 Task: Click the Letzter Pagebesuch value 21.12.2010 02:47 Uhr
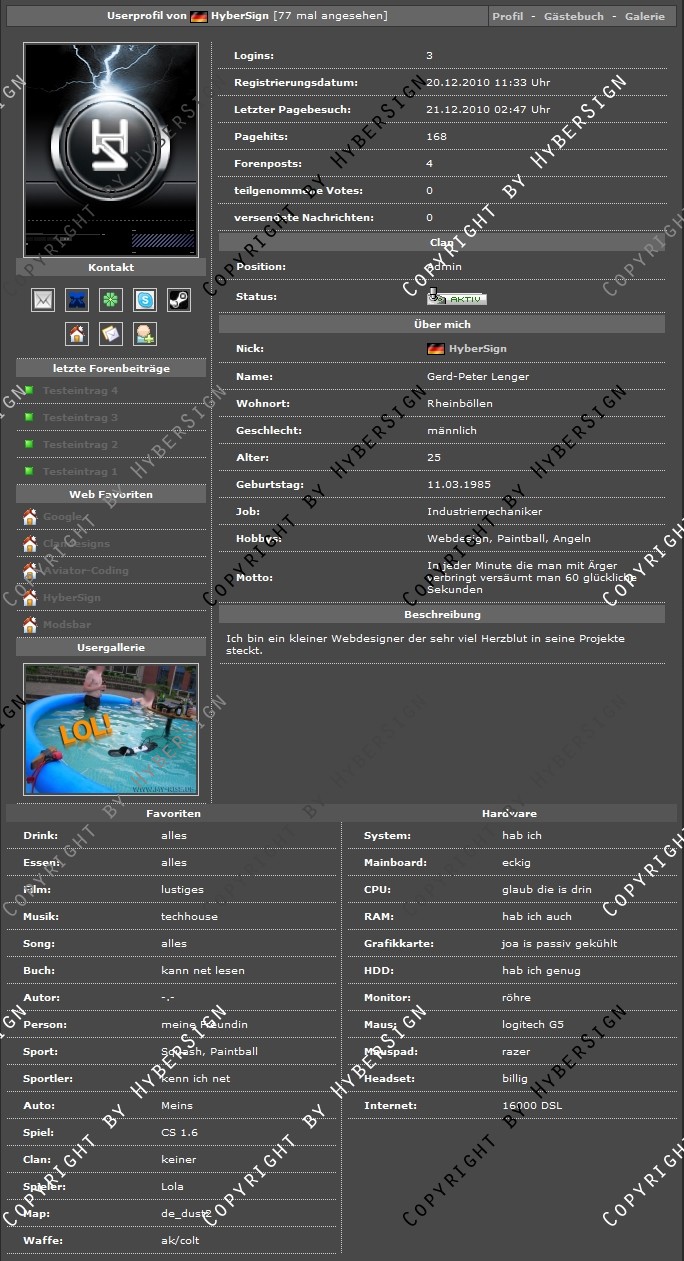[x=488, y=110]
